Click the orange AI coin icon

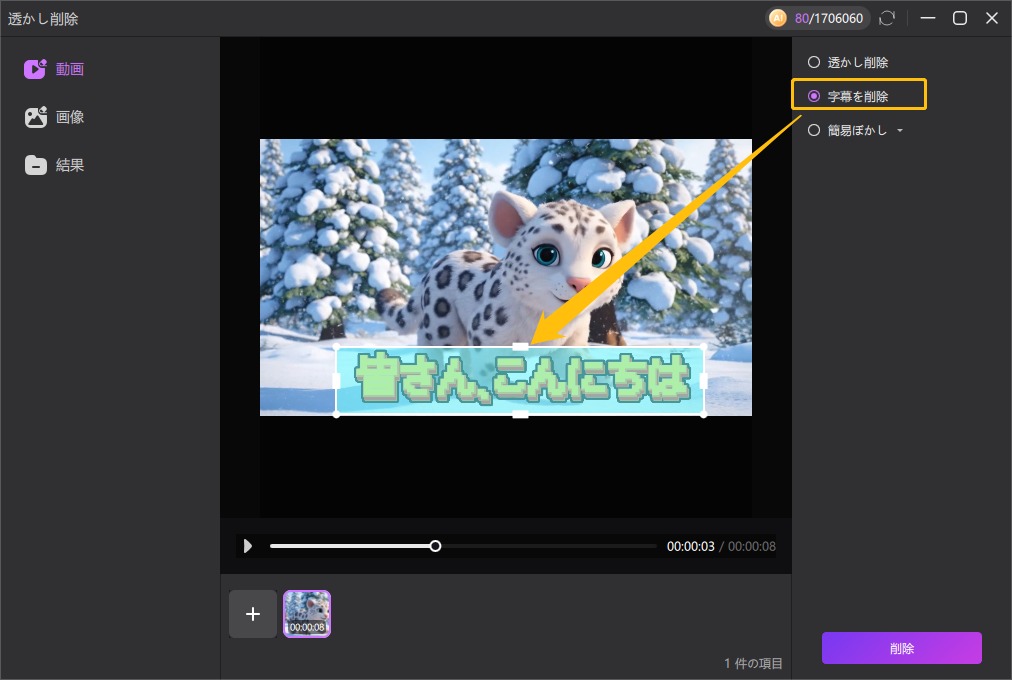(x=777, y=18)
